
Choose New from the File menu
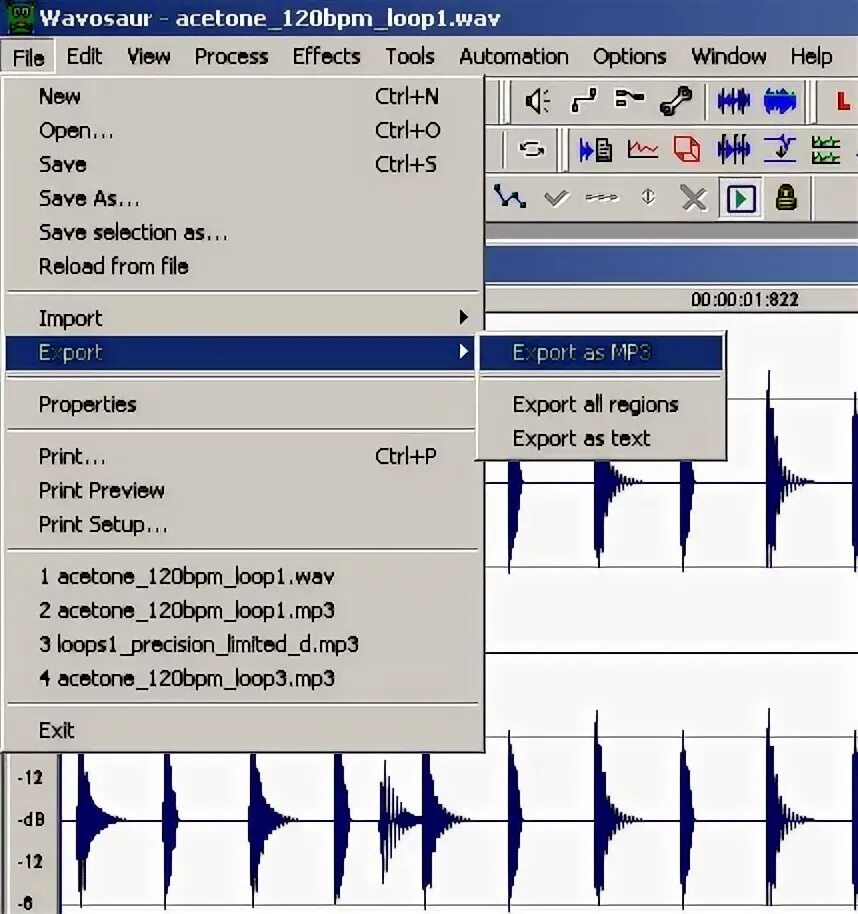tap(242, 96)
